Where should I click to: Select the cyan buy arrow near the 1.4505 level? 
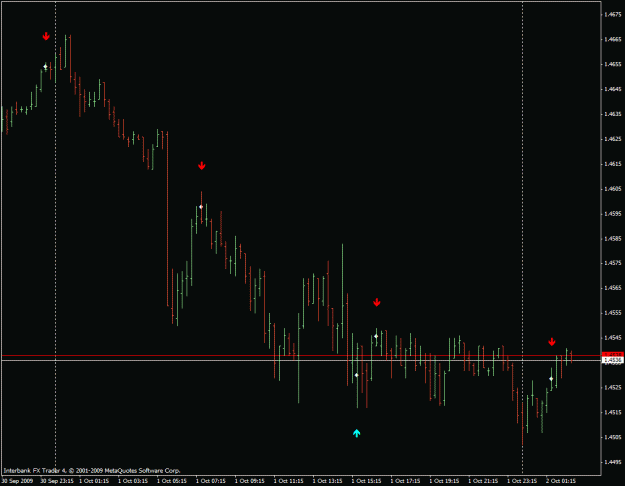(357, 433)
